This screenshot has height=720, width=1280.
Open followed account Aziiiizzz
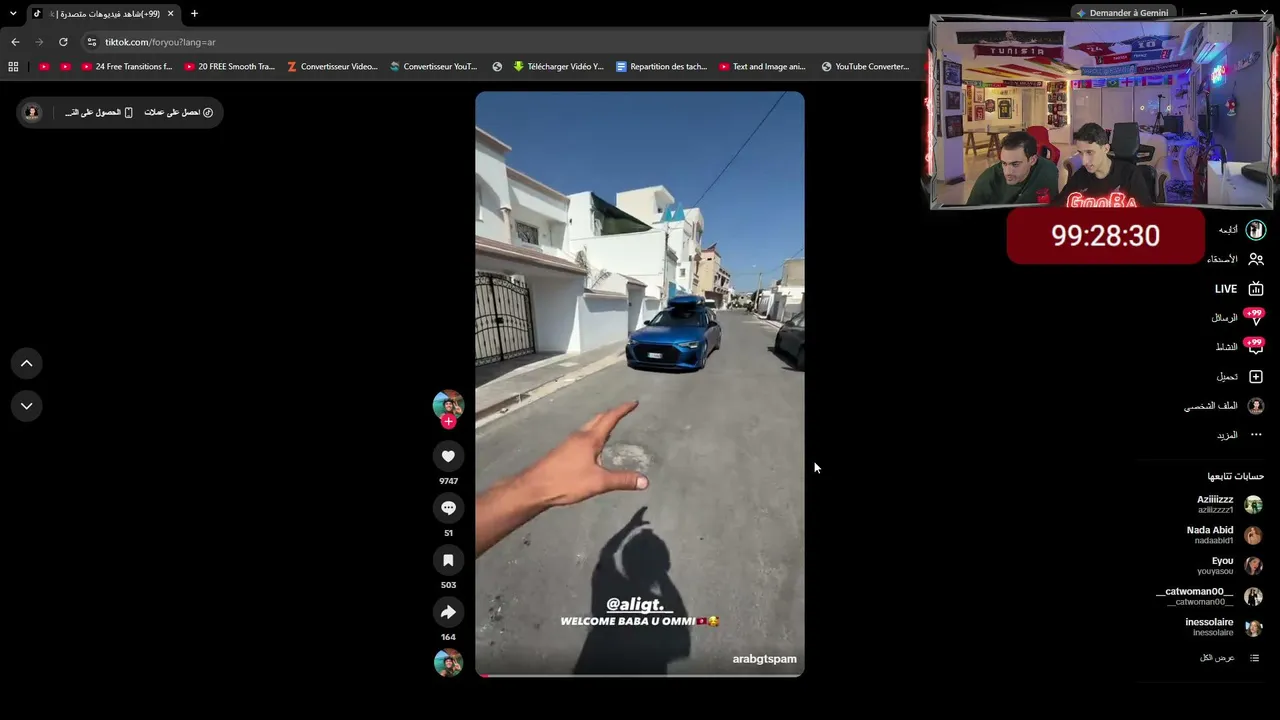click(x=1229, y=504)
